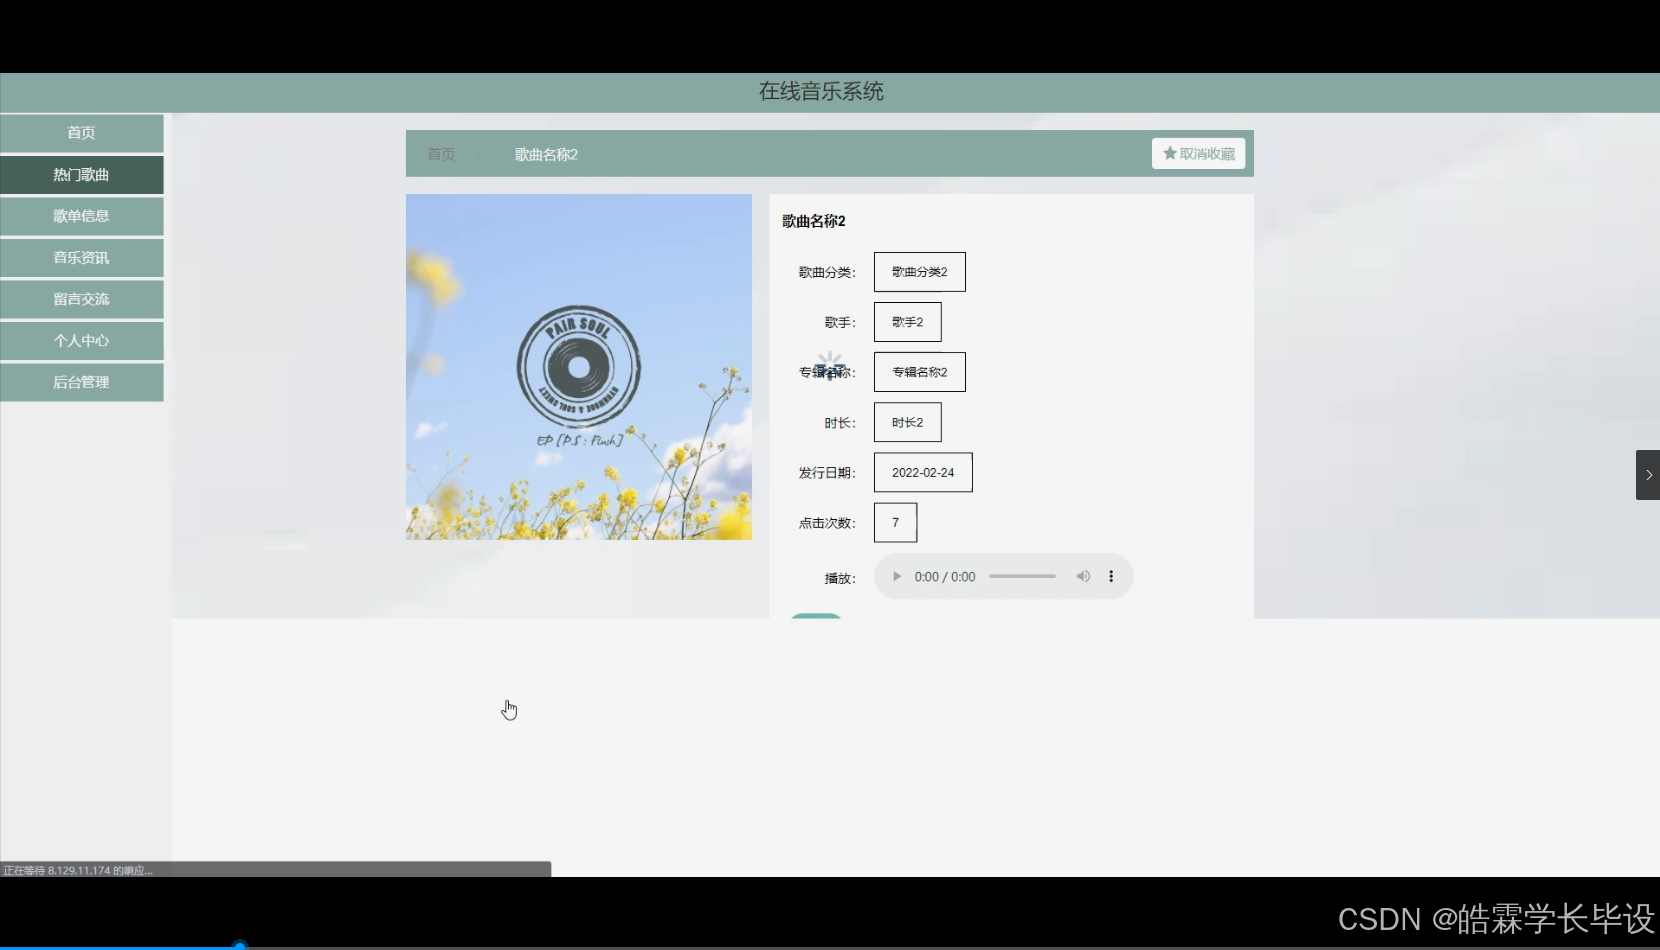The height and width of the screenshot is (950, 1660).
Task: Click the 歌曲名称2 breadcrumb text
Action: [x=546, y=154]
